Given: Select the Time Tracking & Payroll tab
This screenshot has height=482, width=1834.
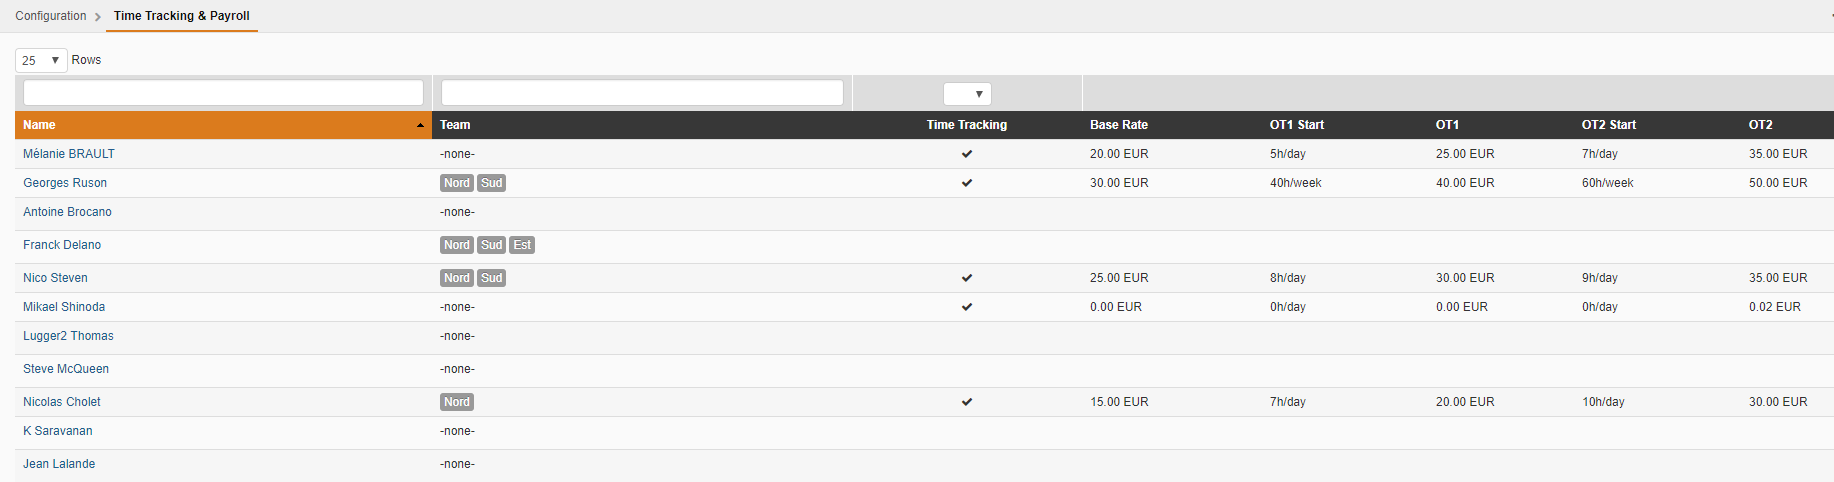Looking at the screenshot, I should (182, 16).
